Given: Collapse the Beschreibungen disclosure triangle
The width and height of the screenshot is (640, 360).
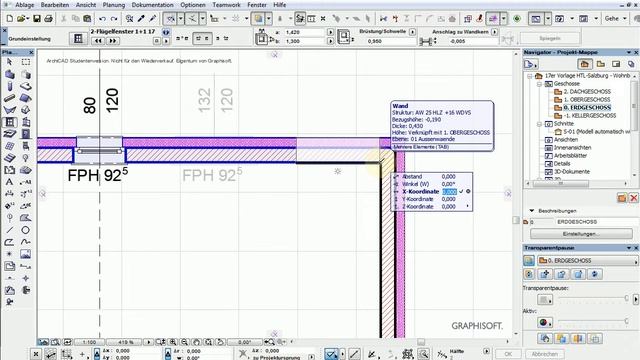Looking at the screenshot, I should click(x=531, y=211).
